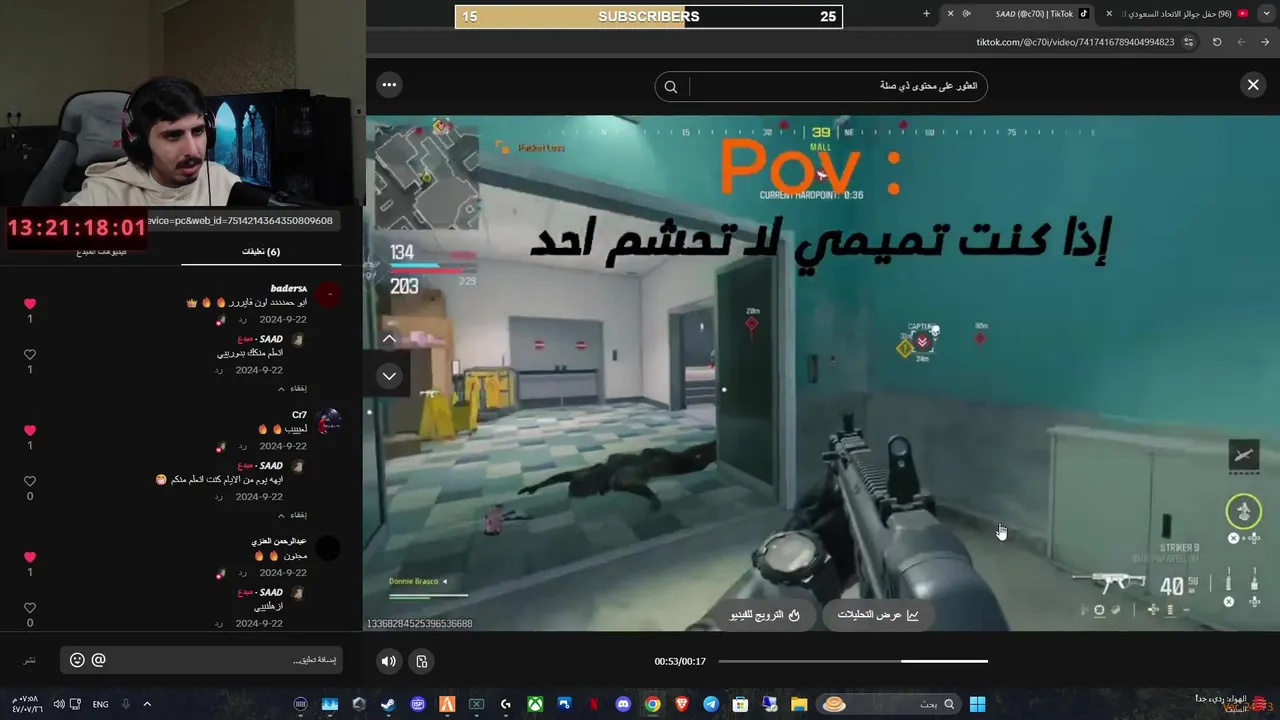Image resolution: width=1280 pixels, height=720 pixels.
Task: Go to previous video with up chevron
Action: coord(389,339)
